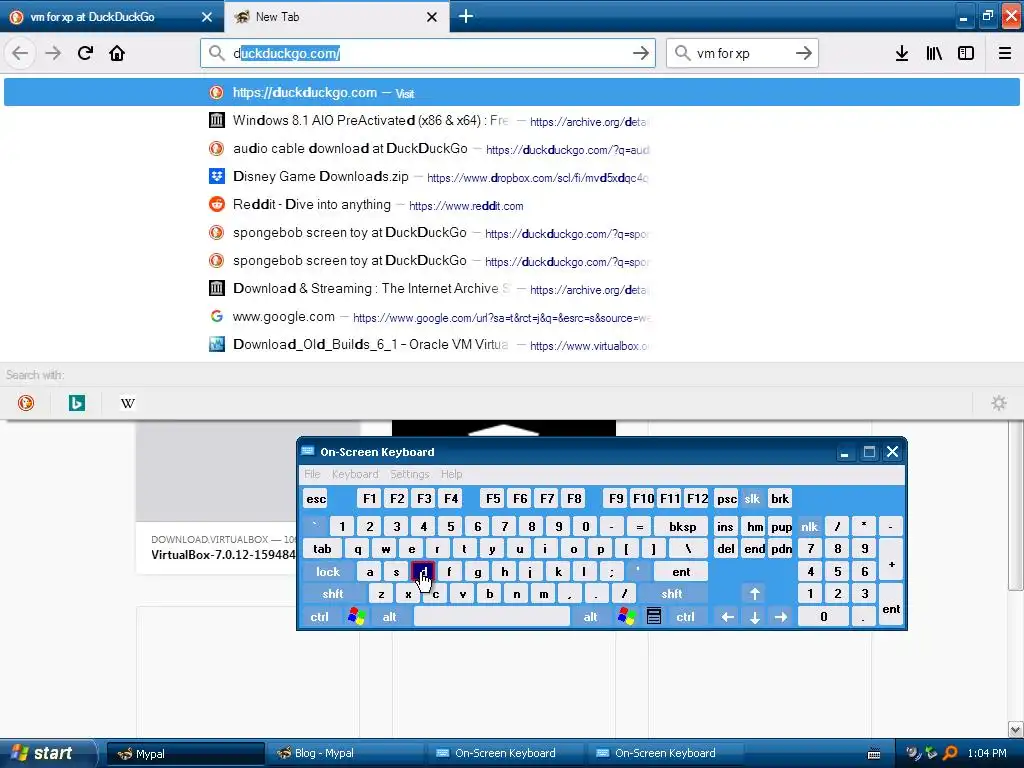
Task: Click left Windows logo key on keyboard
Action: click(356, 616)
